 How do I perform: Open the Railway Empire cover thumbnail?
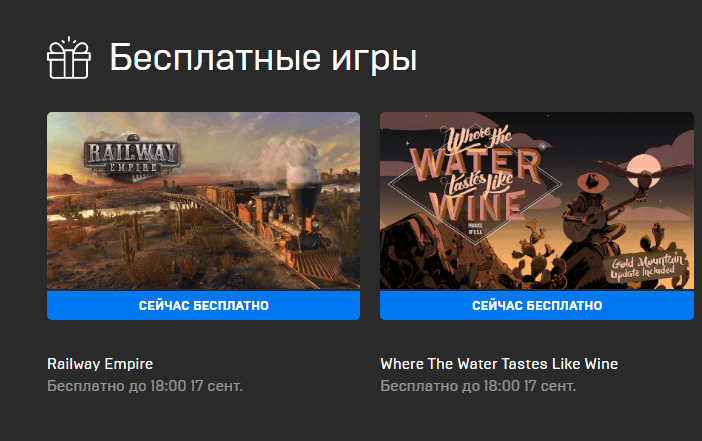[203, 201]
